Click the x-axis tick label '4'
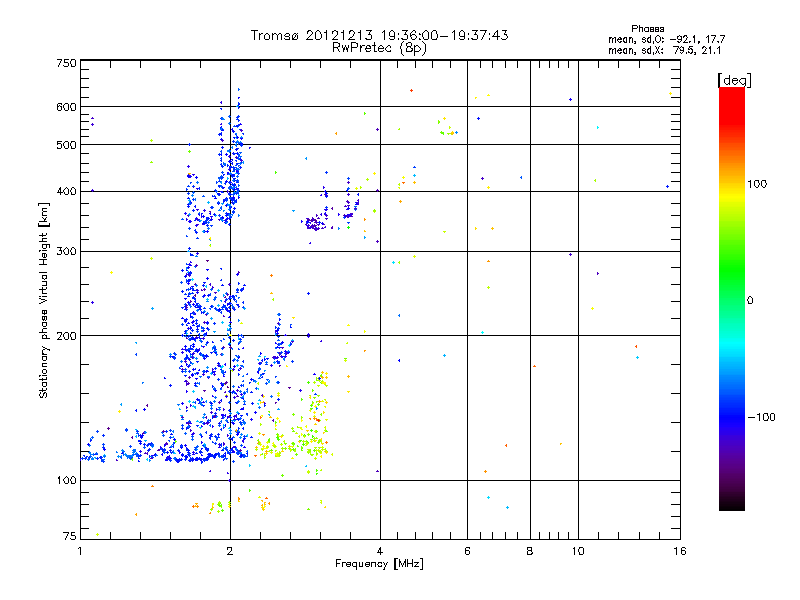800x600 pixels. tap(380, 551)
